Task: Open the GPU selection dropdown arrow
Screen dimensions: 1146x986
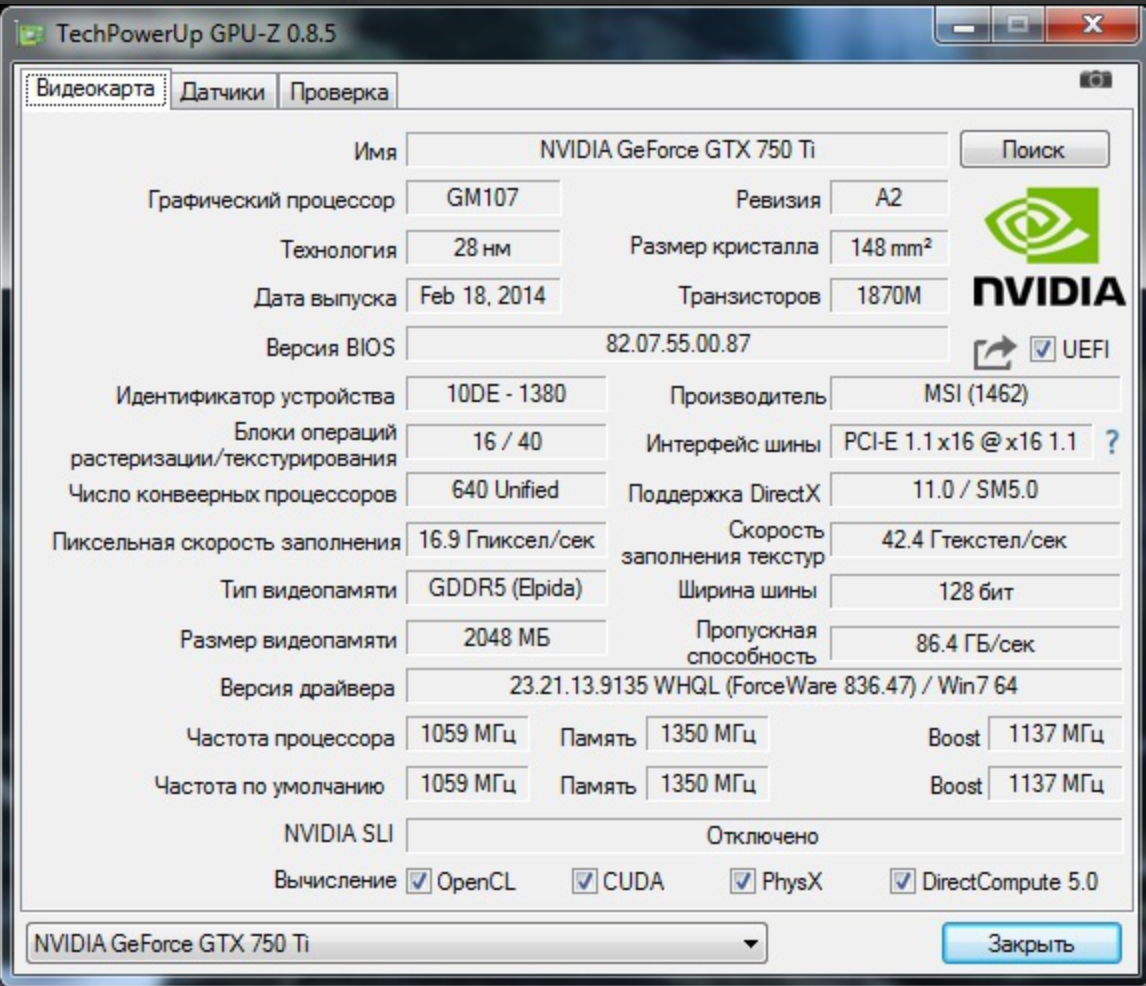Action: [750, 944]
